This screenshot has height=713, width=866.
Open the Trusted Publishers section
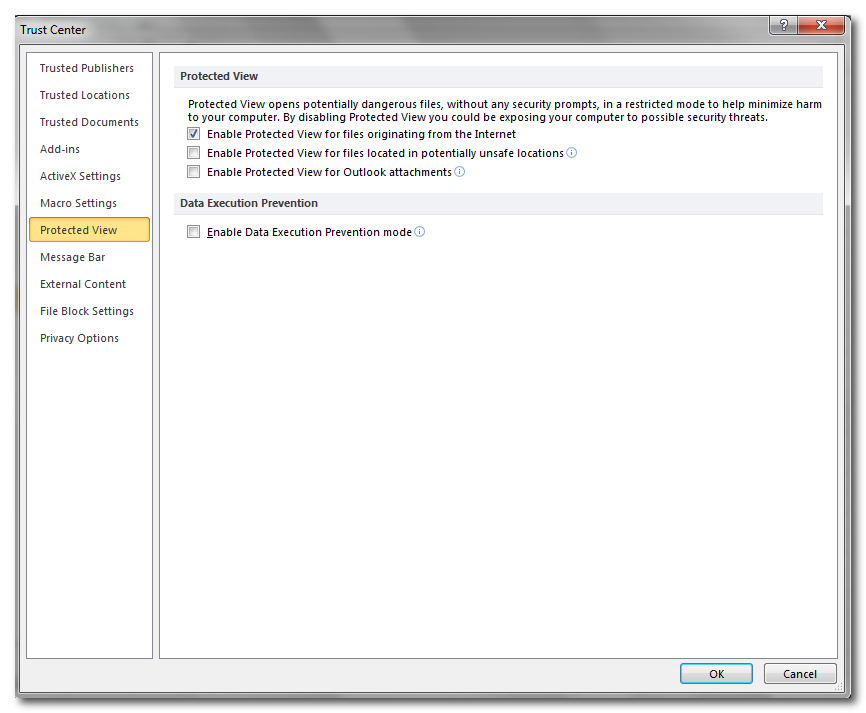click(x=87, y=68)
